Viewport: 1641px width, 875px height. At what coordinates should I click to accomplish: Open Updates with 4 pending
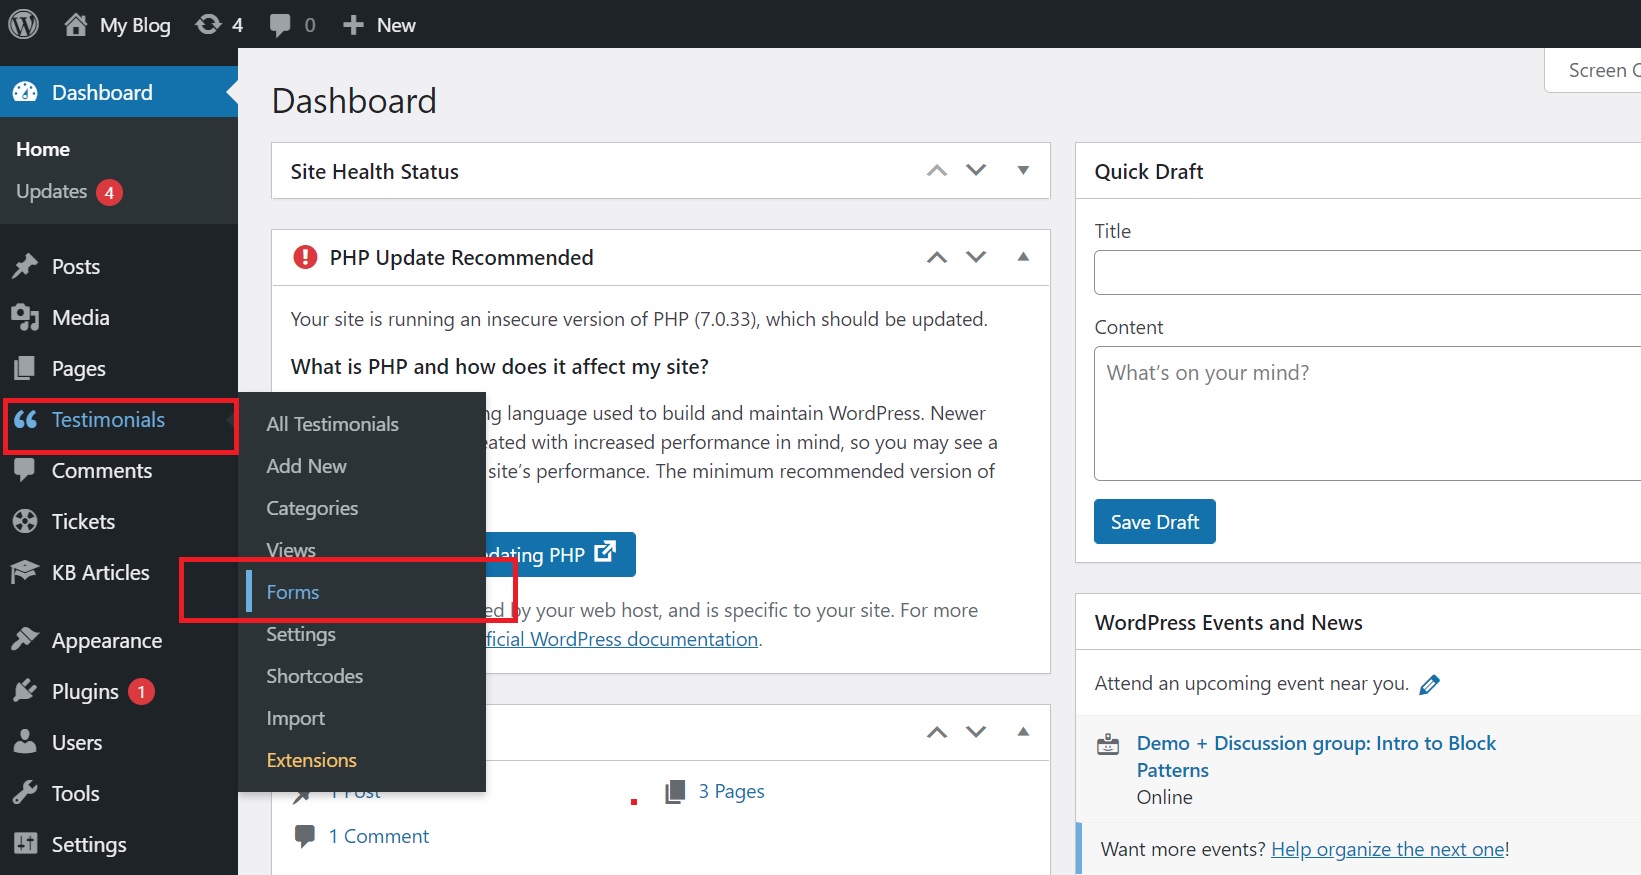[x=69, y=191]
